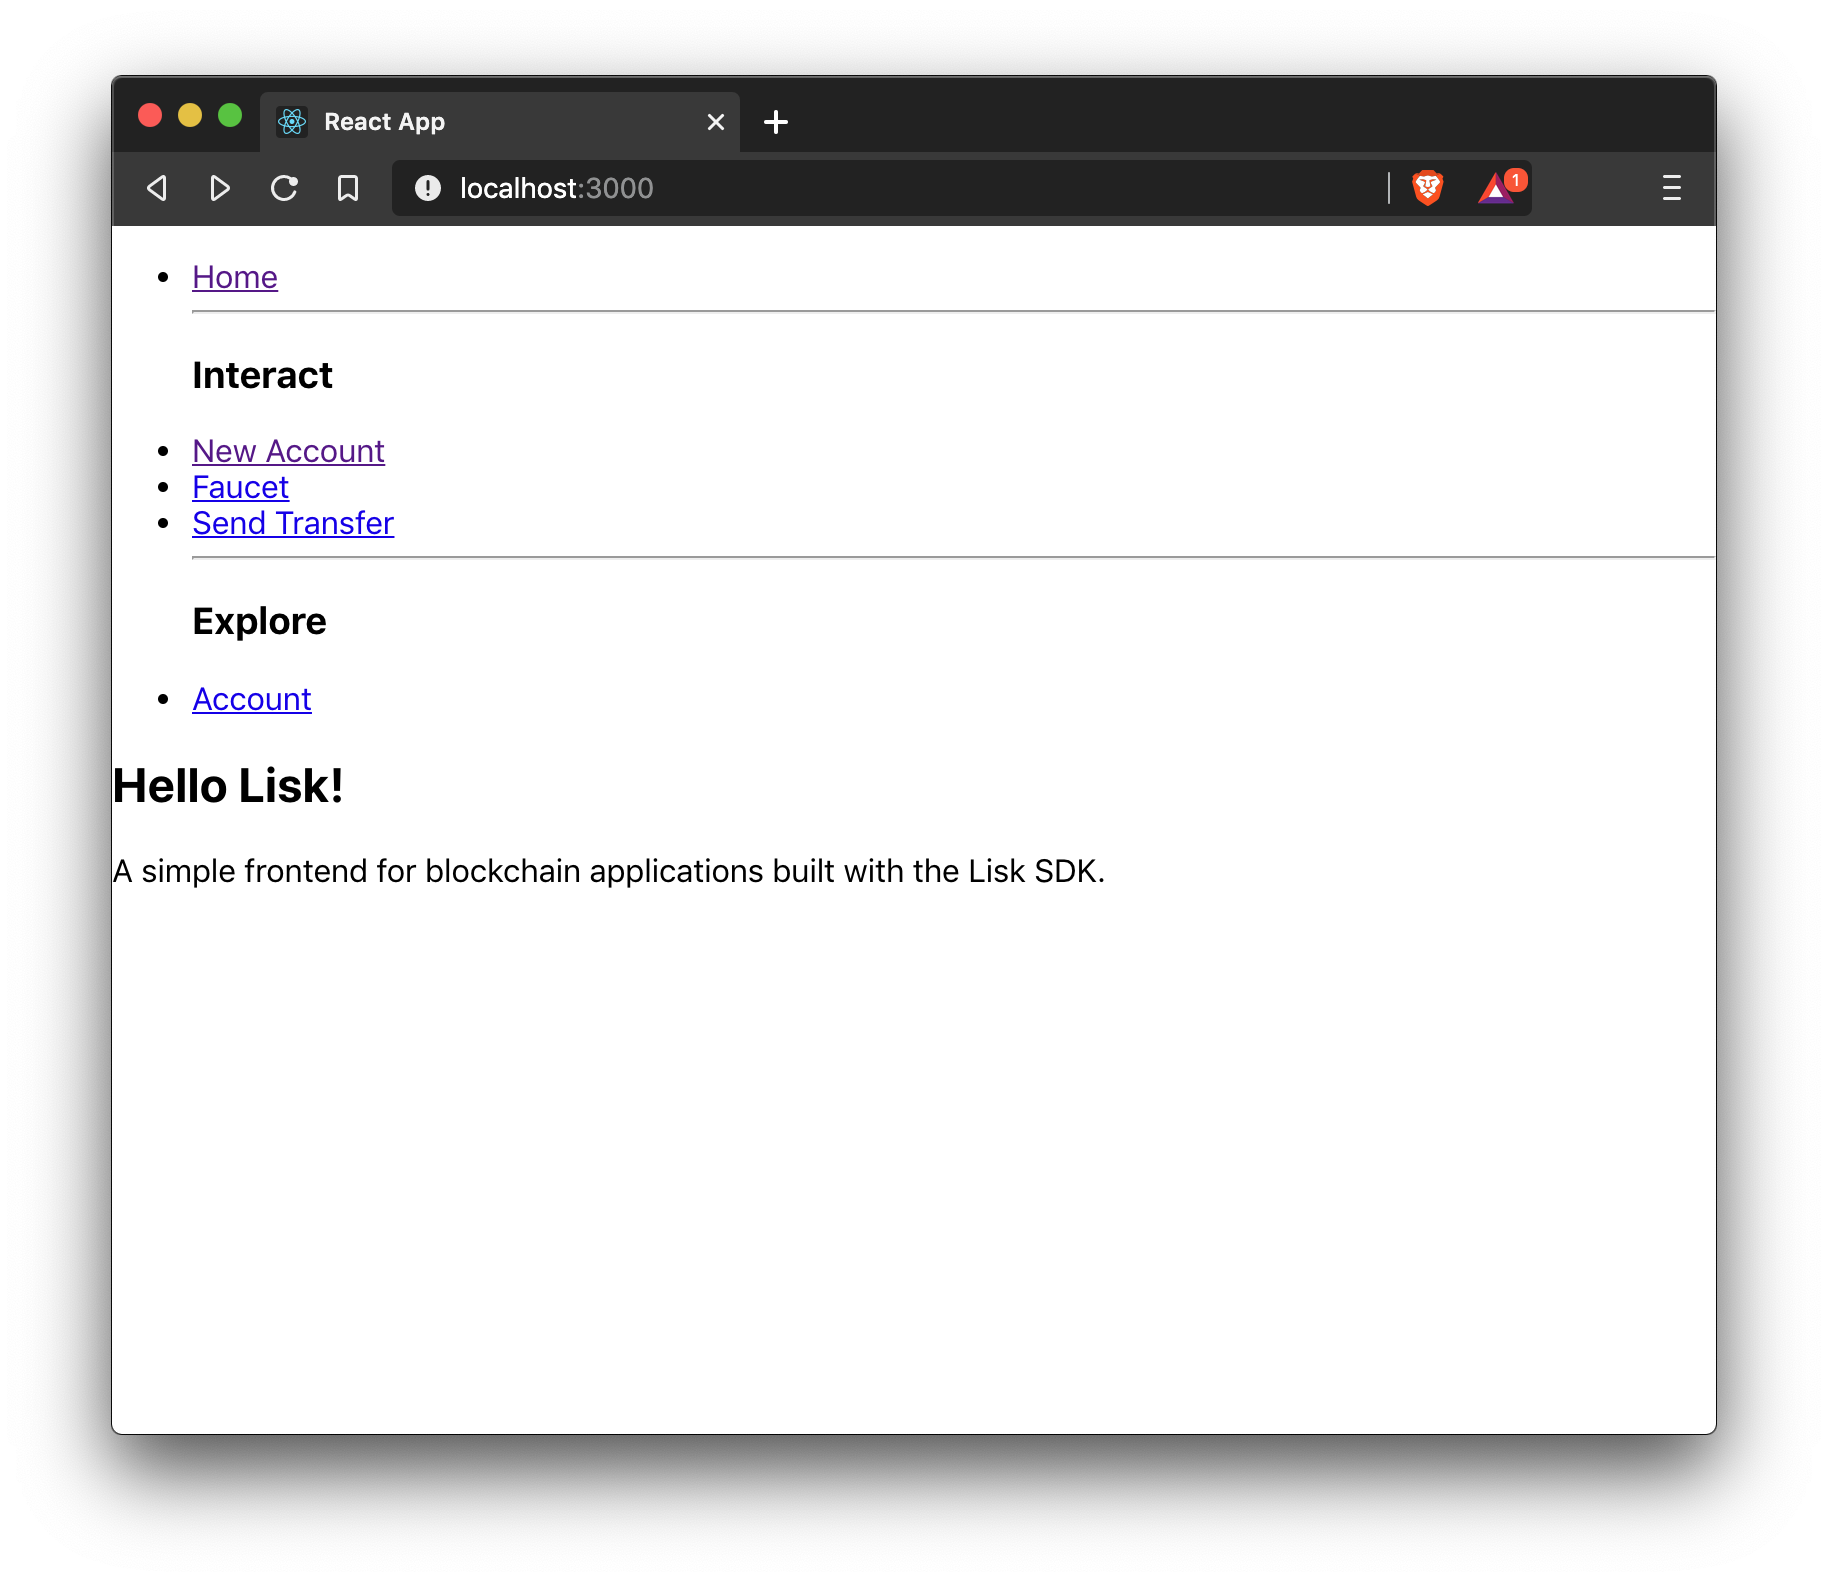Viewport: 1828px width, 1582px height.
Task: Open the Faucet link
Action: point(240,487)
